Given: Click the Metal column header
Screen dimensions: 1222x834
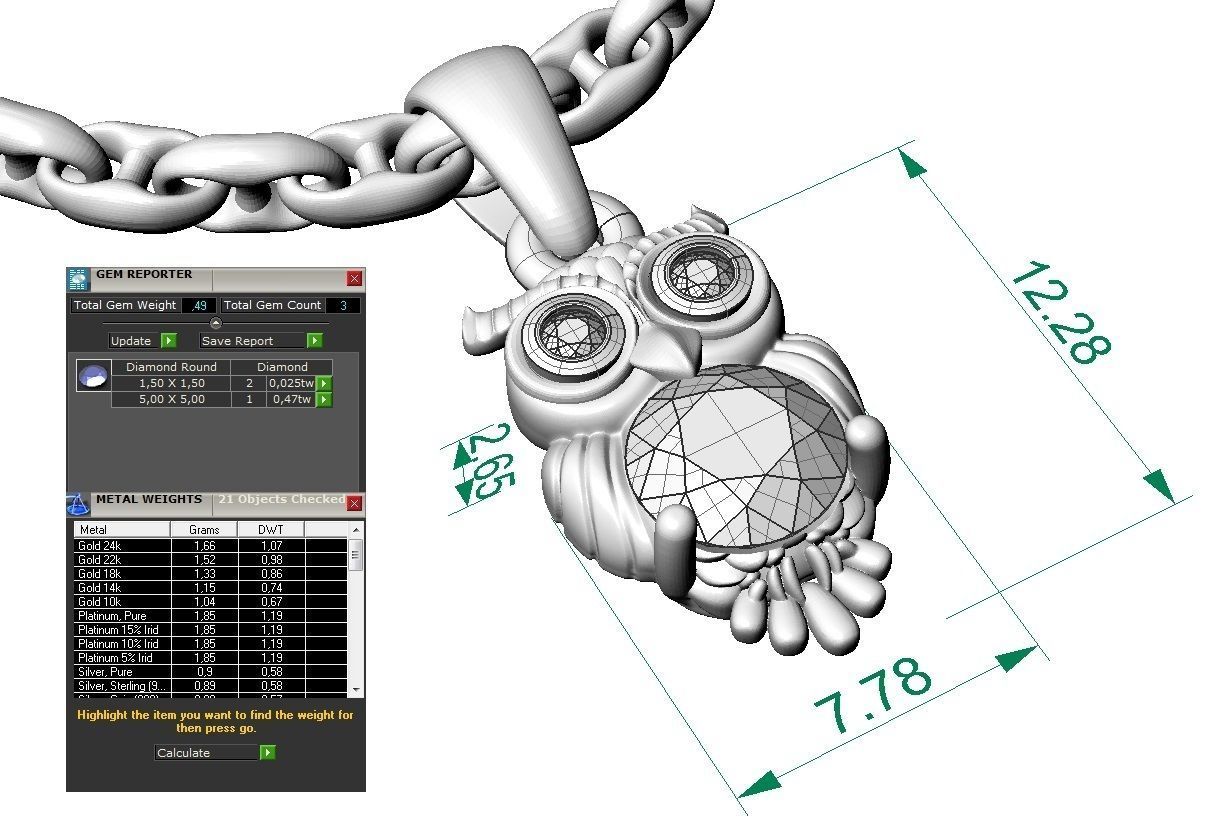Looking at the screenshot, I should click(122, 529).
